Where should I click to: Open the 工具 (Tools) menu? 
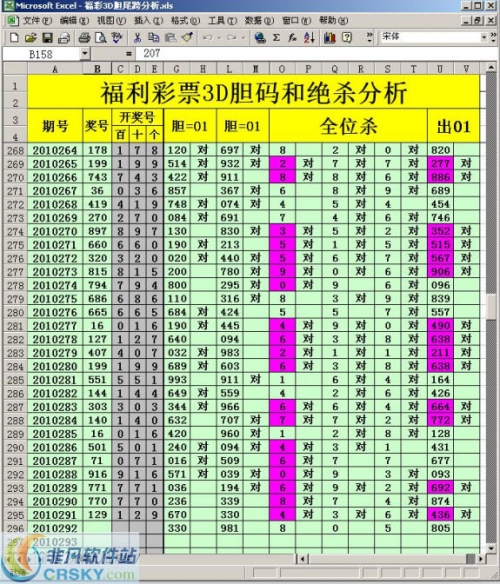point(222,20)
